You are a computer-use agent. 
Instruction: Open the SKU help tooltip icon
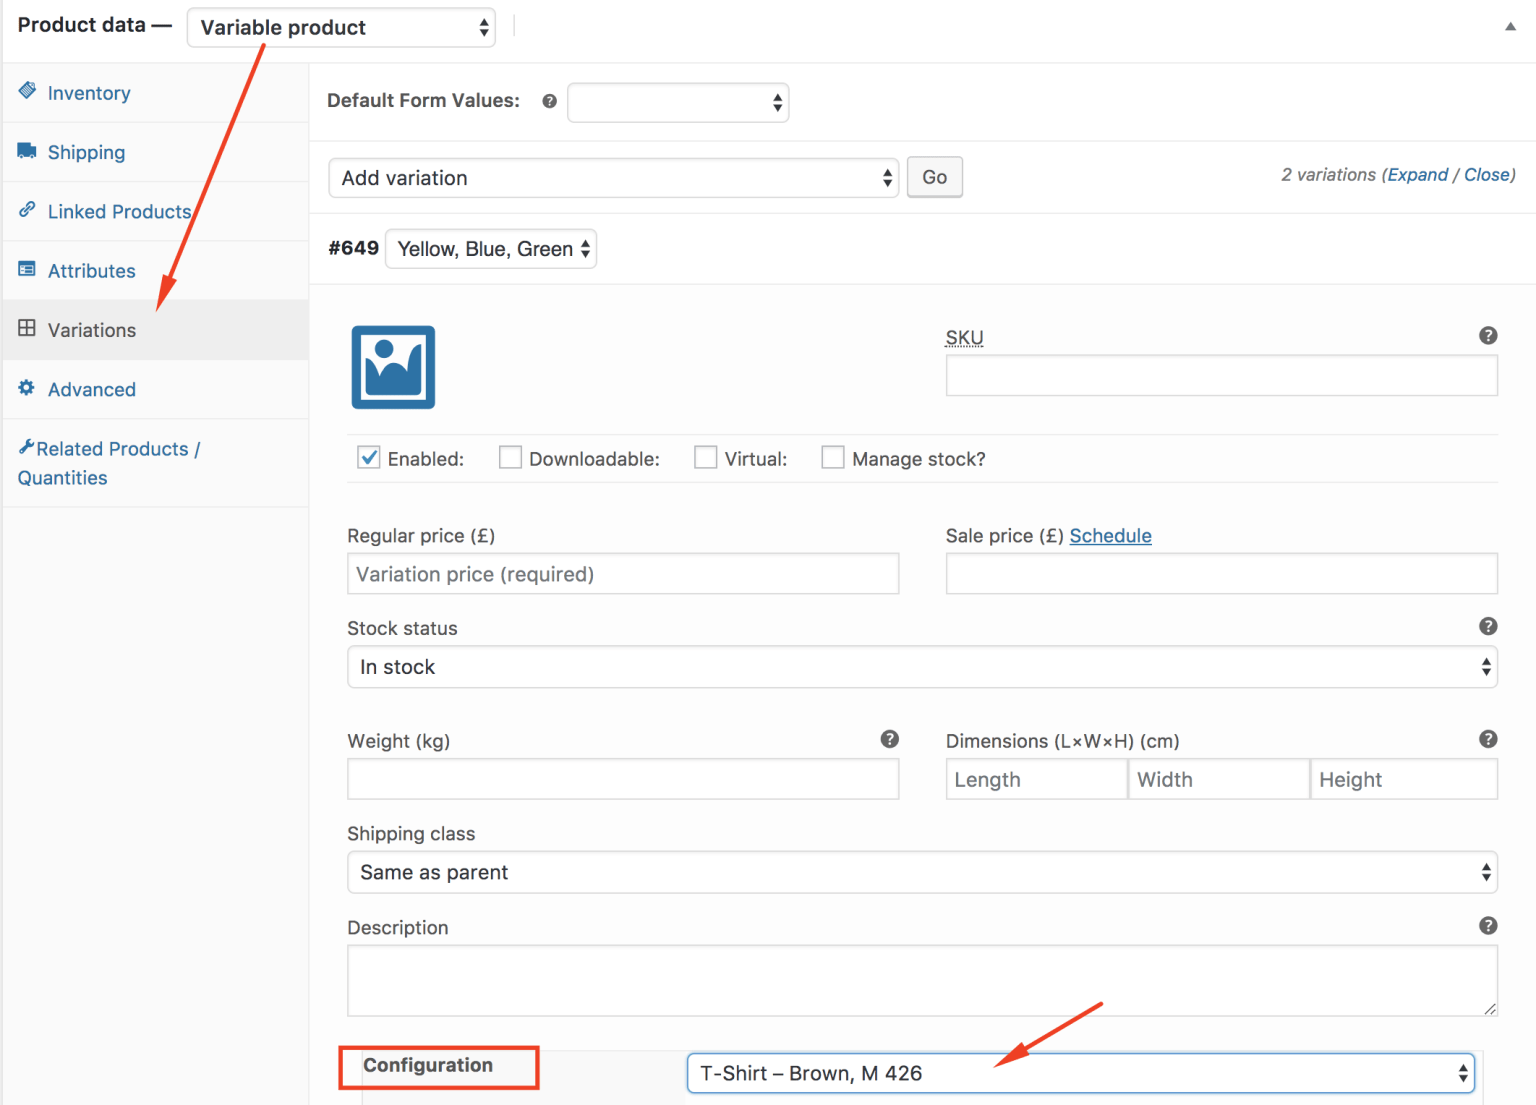pyautogui.click(x=1488, y=335)
